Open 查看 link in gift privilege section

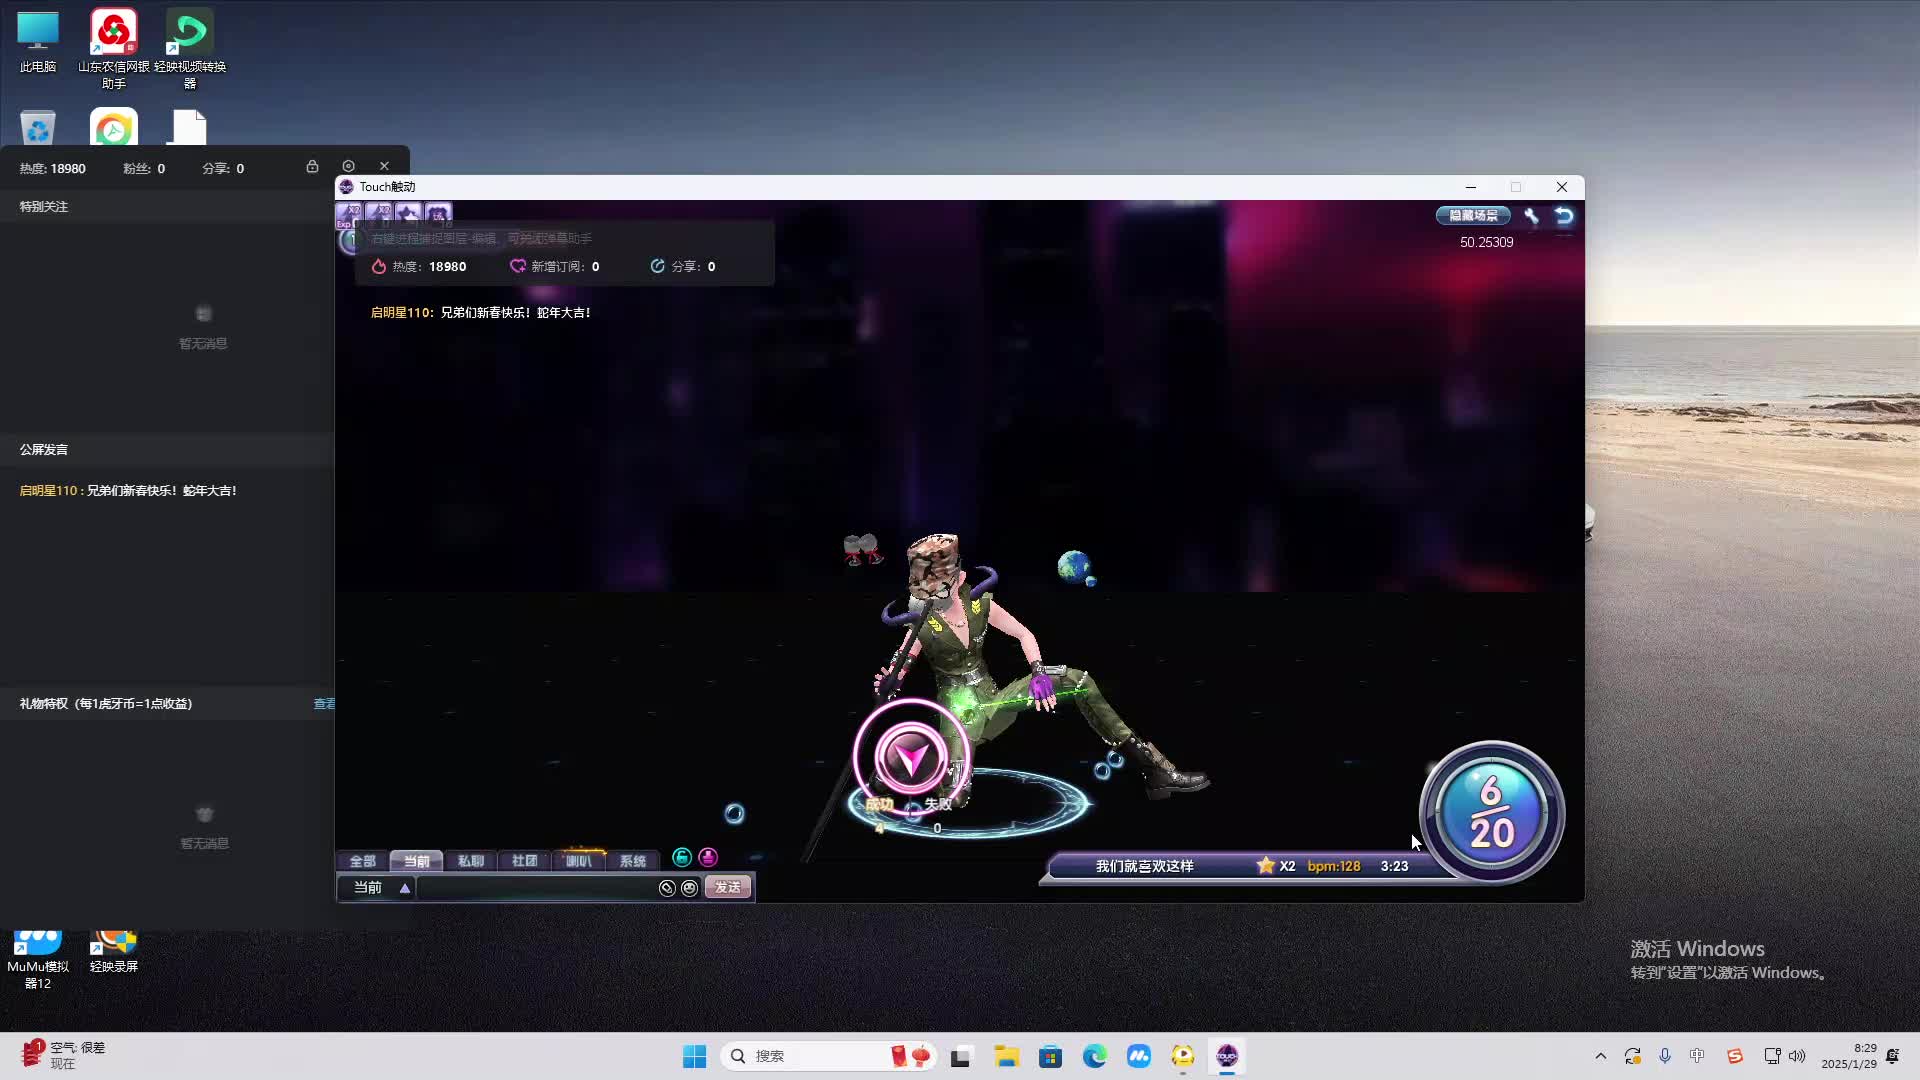(324, 704)
